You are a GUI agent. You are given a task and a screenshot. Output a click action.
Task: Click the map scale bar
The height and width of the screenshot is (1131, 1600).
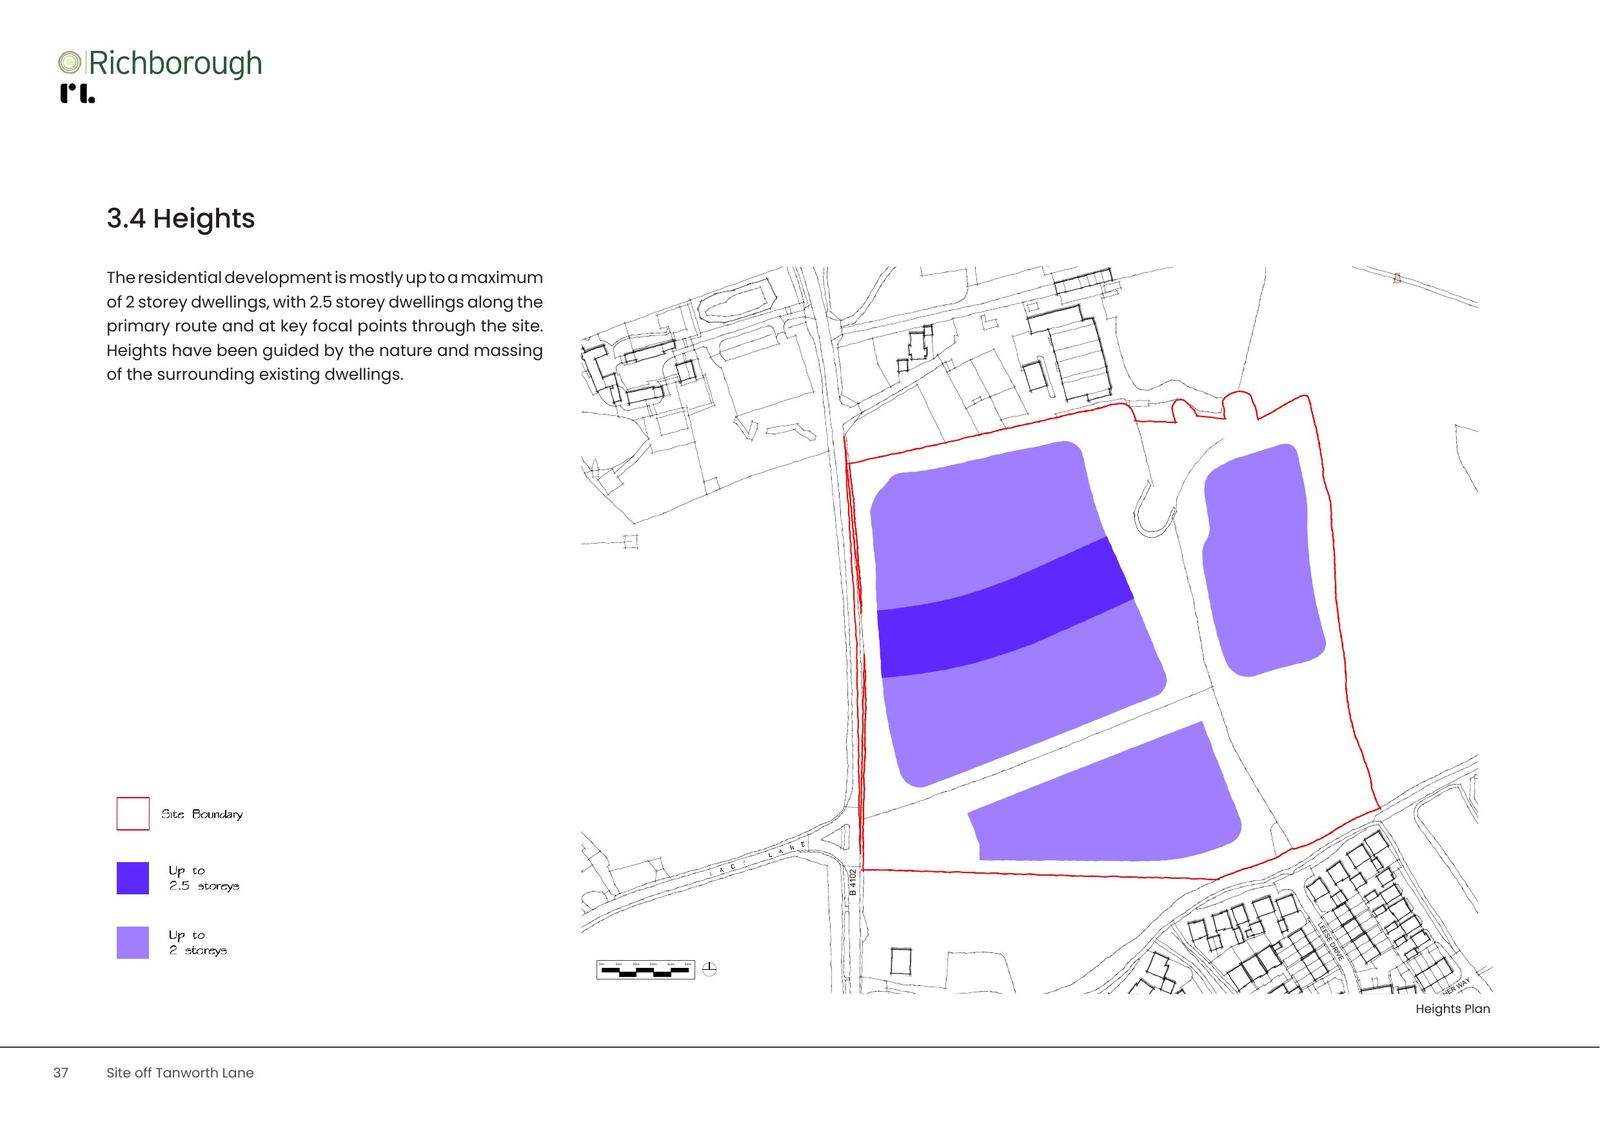pos(645,969)
